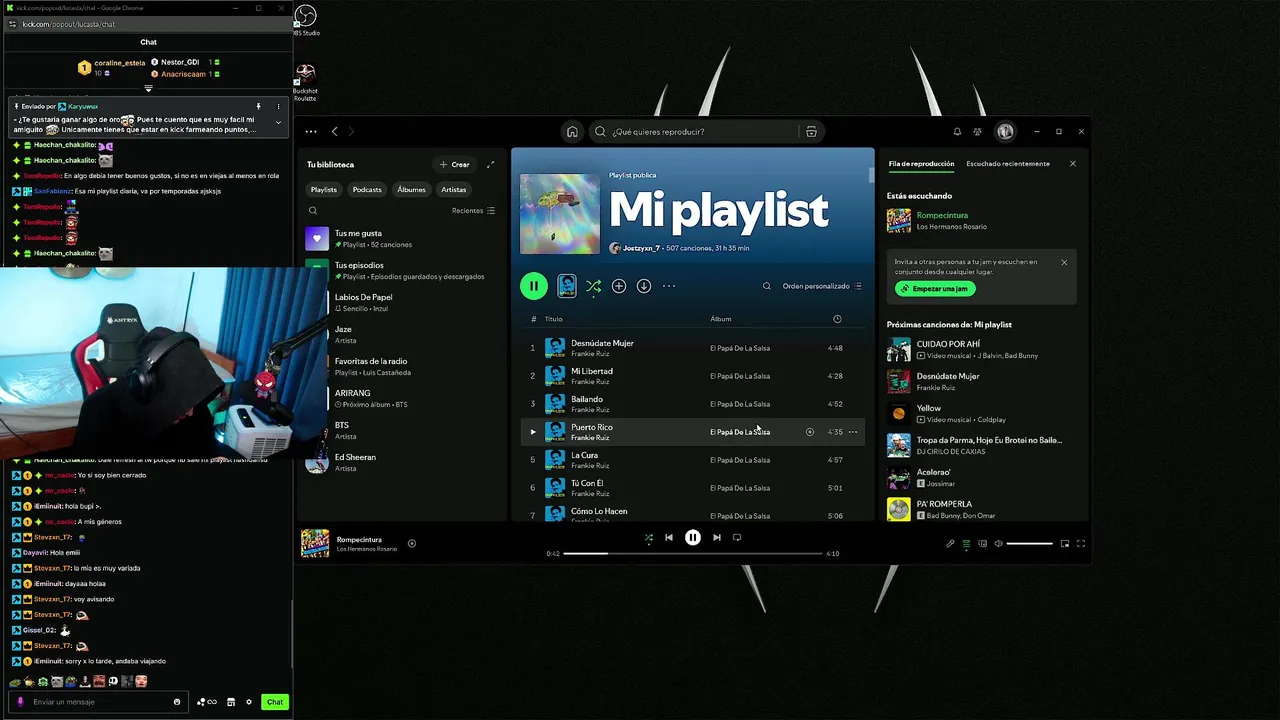Screen dimensions: 1280x720
Task: Open Mi playlist cover image
Action: [559, 214]
